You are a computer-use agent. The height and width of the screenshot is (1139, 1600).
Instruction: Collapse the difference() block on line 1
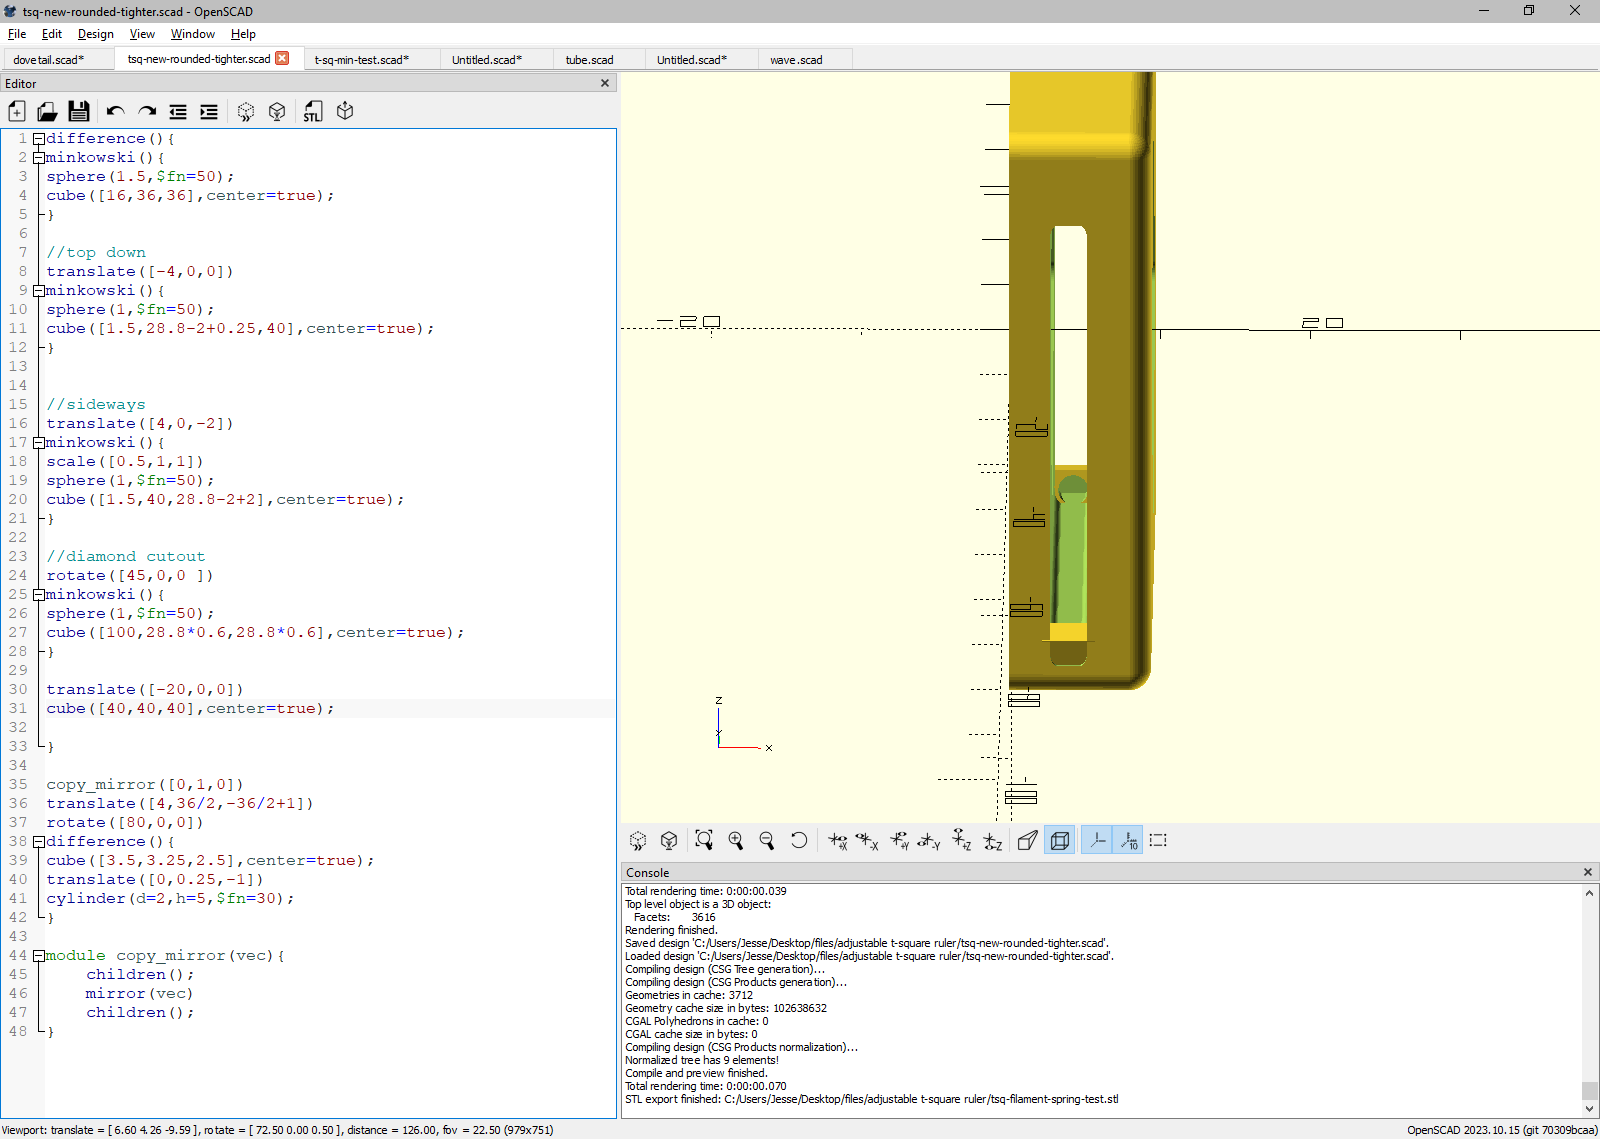39,139
